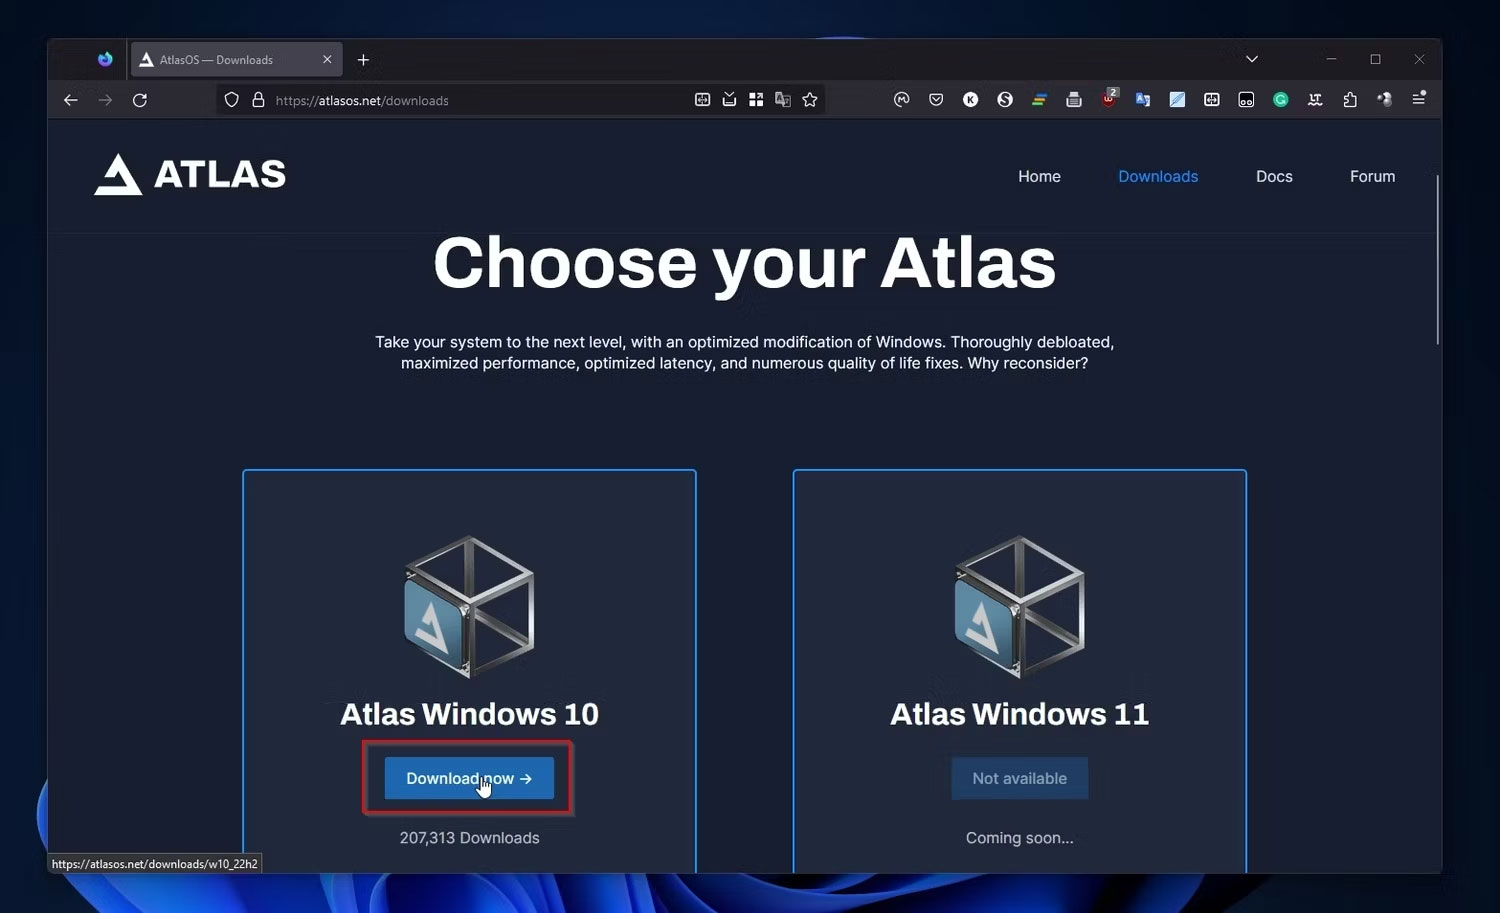1500x913 pixels.
Task: Open the LanguageTool LT extension icon
Action: (x=1315, y=100)
